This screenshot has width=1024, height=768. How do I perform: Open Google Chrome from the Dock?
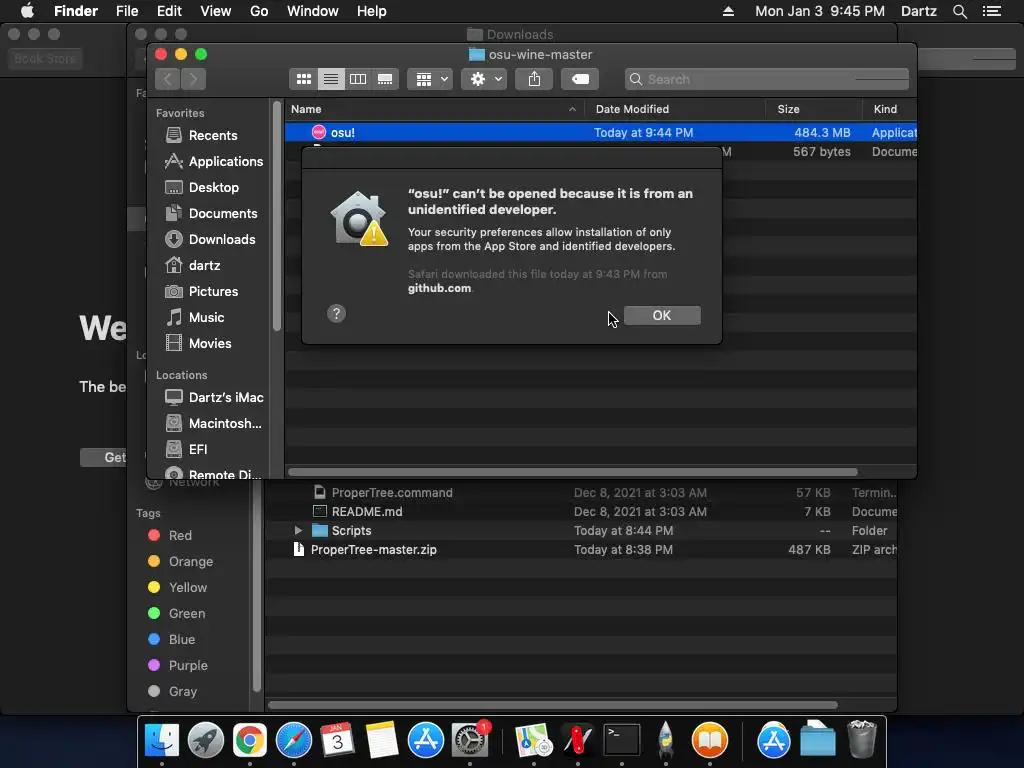tap(250, 740)
